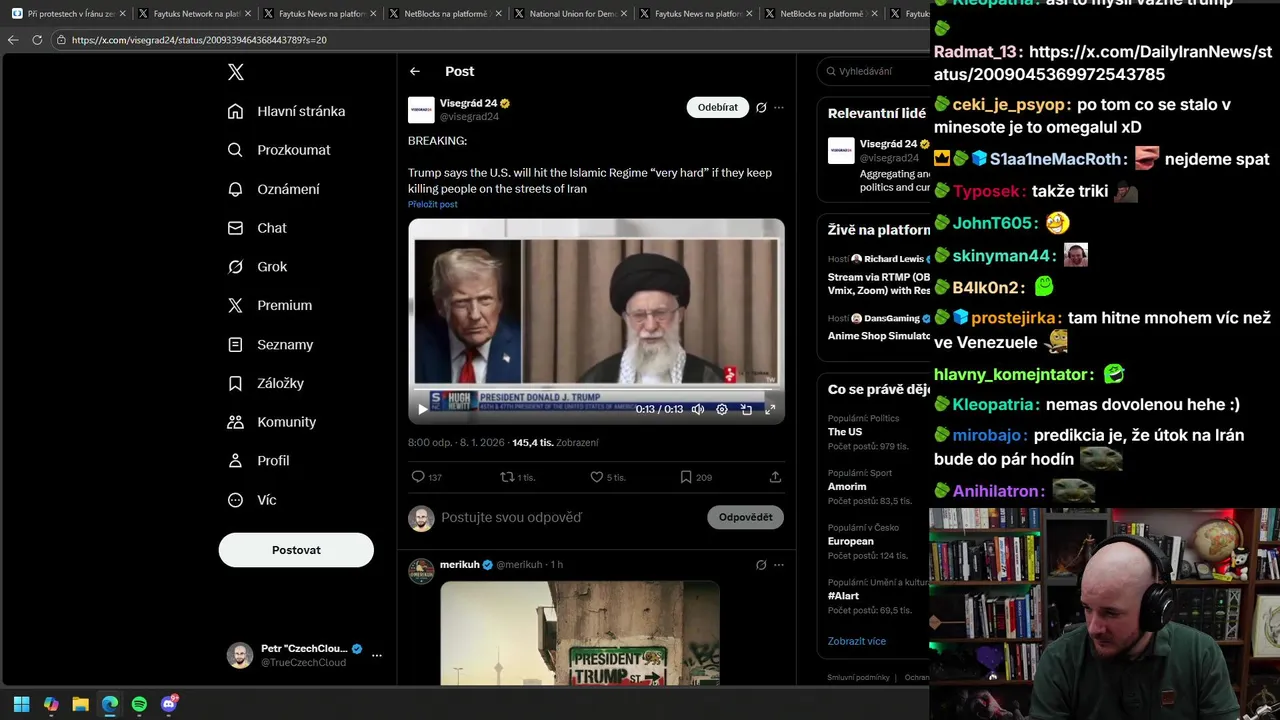Open Oznámení notifications
This screenshot has height=720, width=1280.
coord(274,189)
